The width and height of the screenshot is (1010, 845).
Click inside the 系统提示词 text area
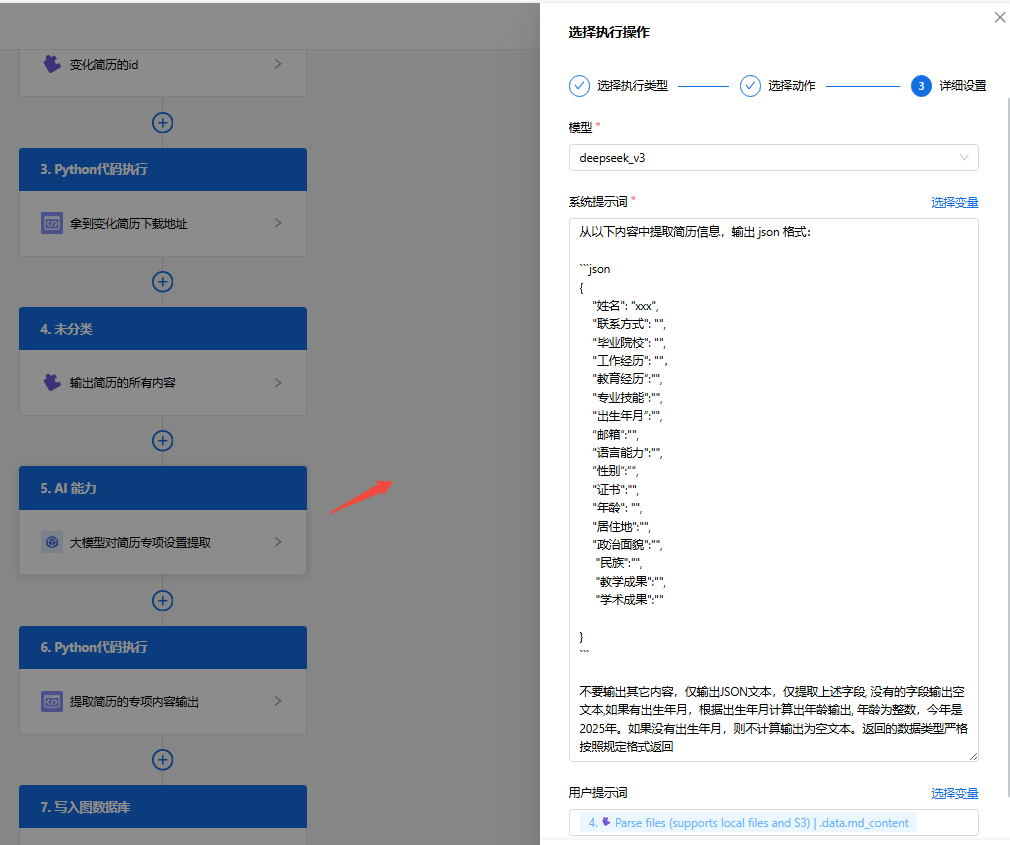click(774, 490)
